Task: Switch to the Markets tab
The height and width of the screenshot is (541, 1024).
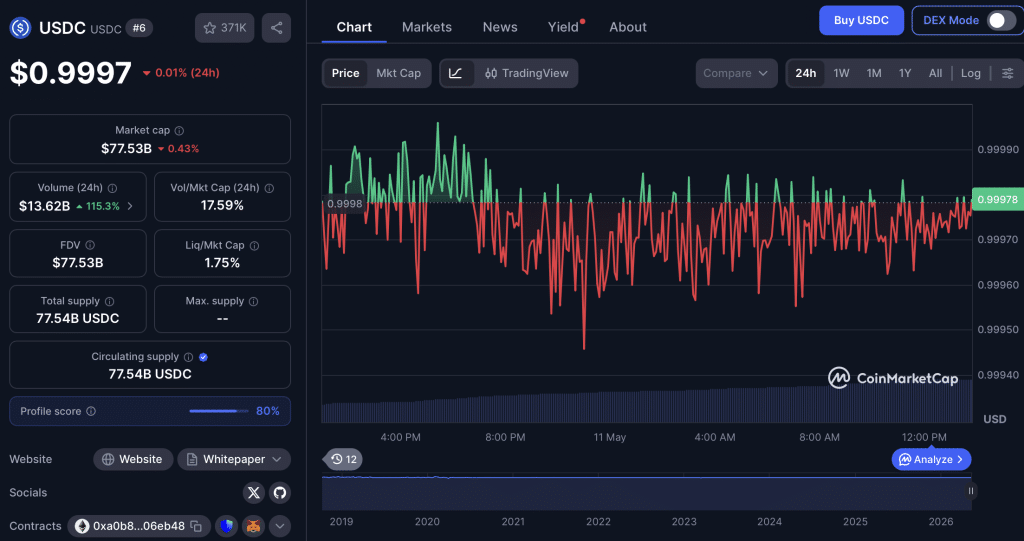Action: pyautogui.click(x=426, y=27)
